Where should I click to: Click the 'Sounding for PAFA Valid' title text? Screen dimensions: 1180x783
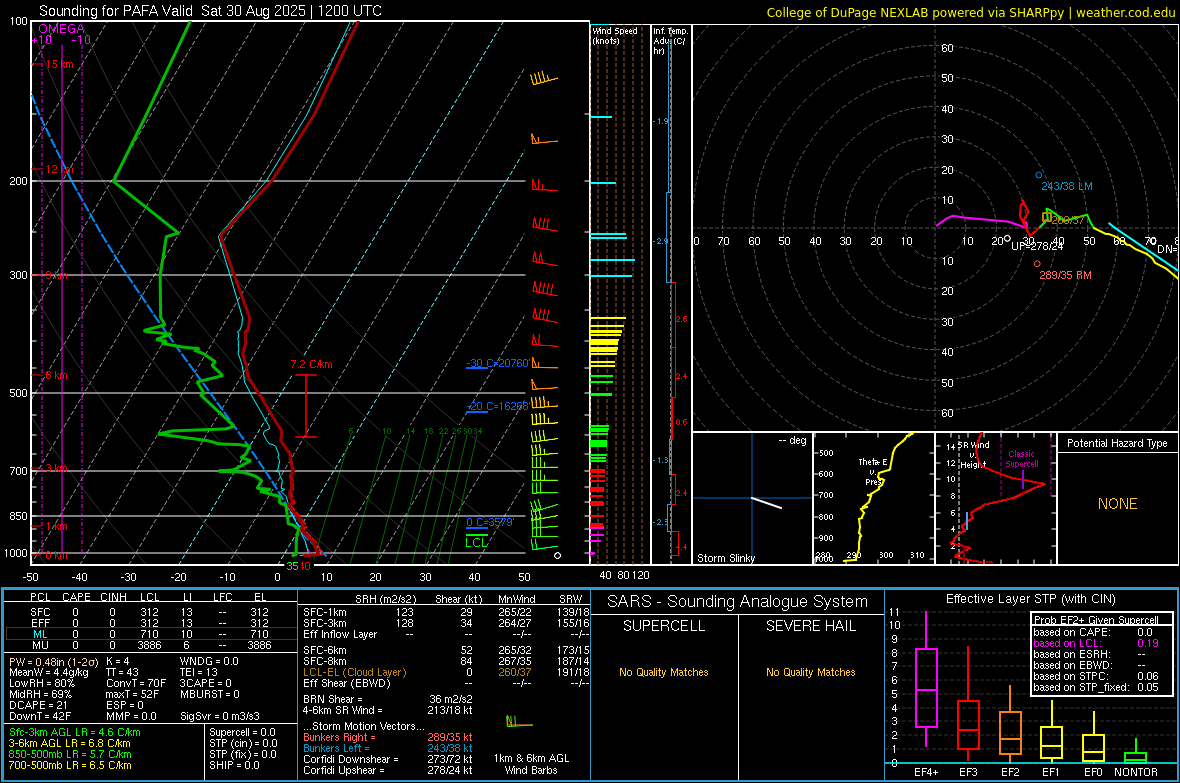coord(117,11)
